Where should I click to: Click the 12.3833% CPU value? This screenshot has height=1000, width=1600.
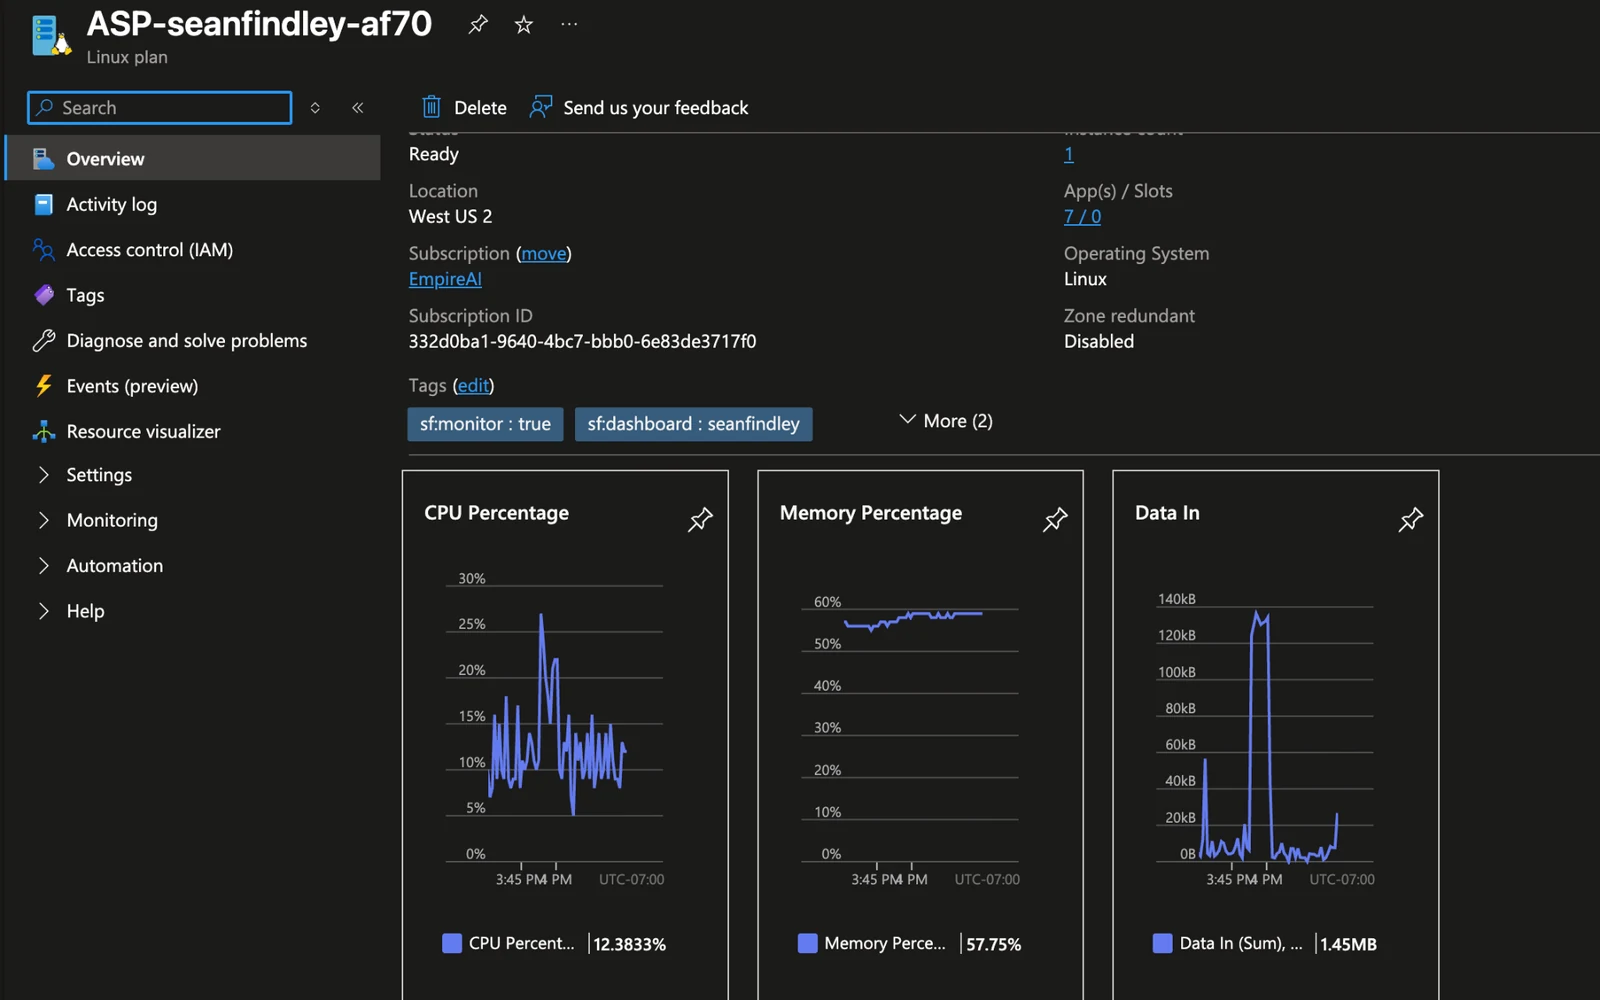pos(629,944)
